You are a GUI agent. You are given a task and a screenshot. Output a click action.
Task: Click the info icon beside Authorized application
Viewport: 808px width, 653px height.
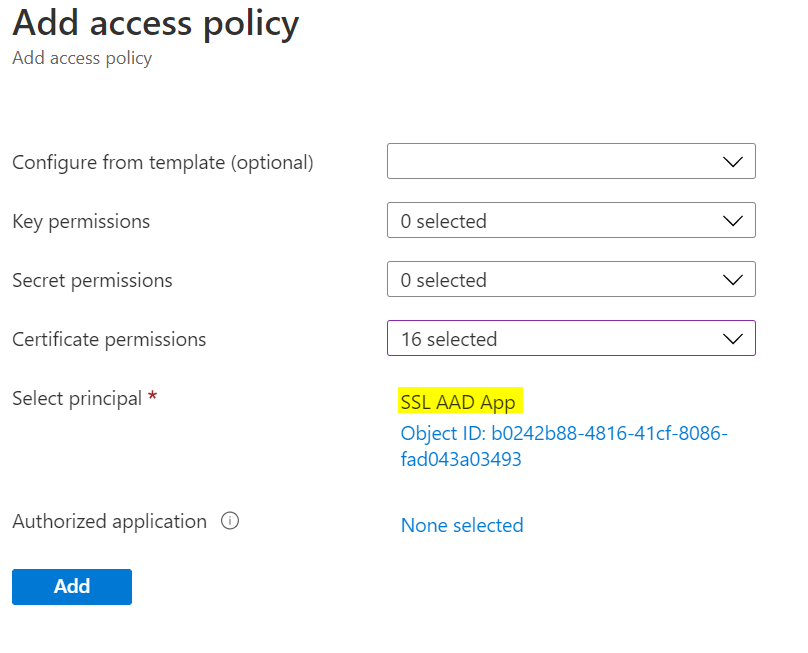point(230,521)
